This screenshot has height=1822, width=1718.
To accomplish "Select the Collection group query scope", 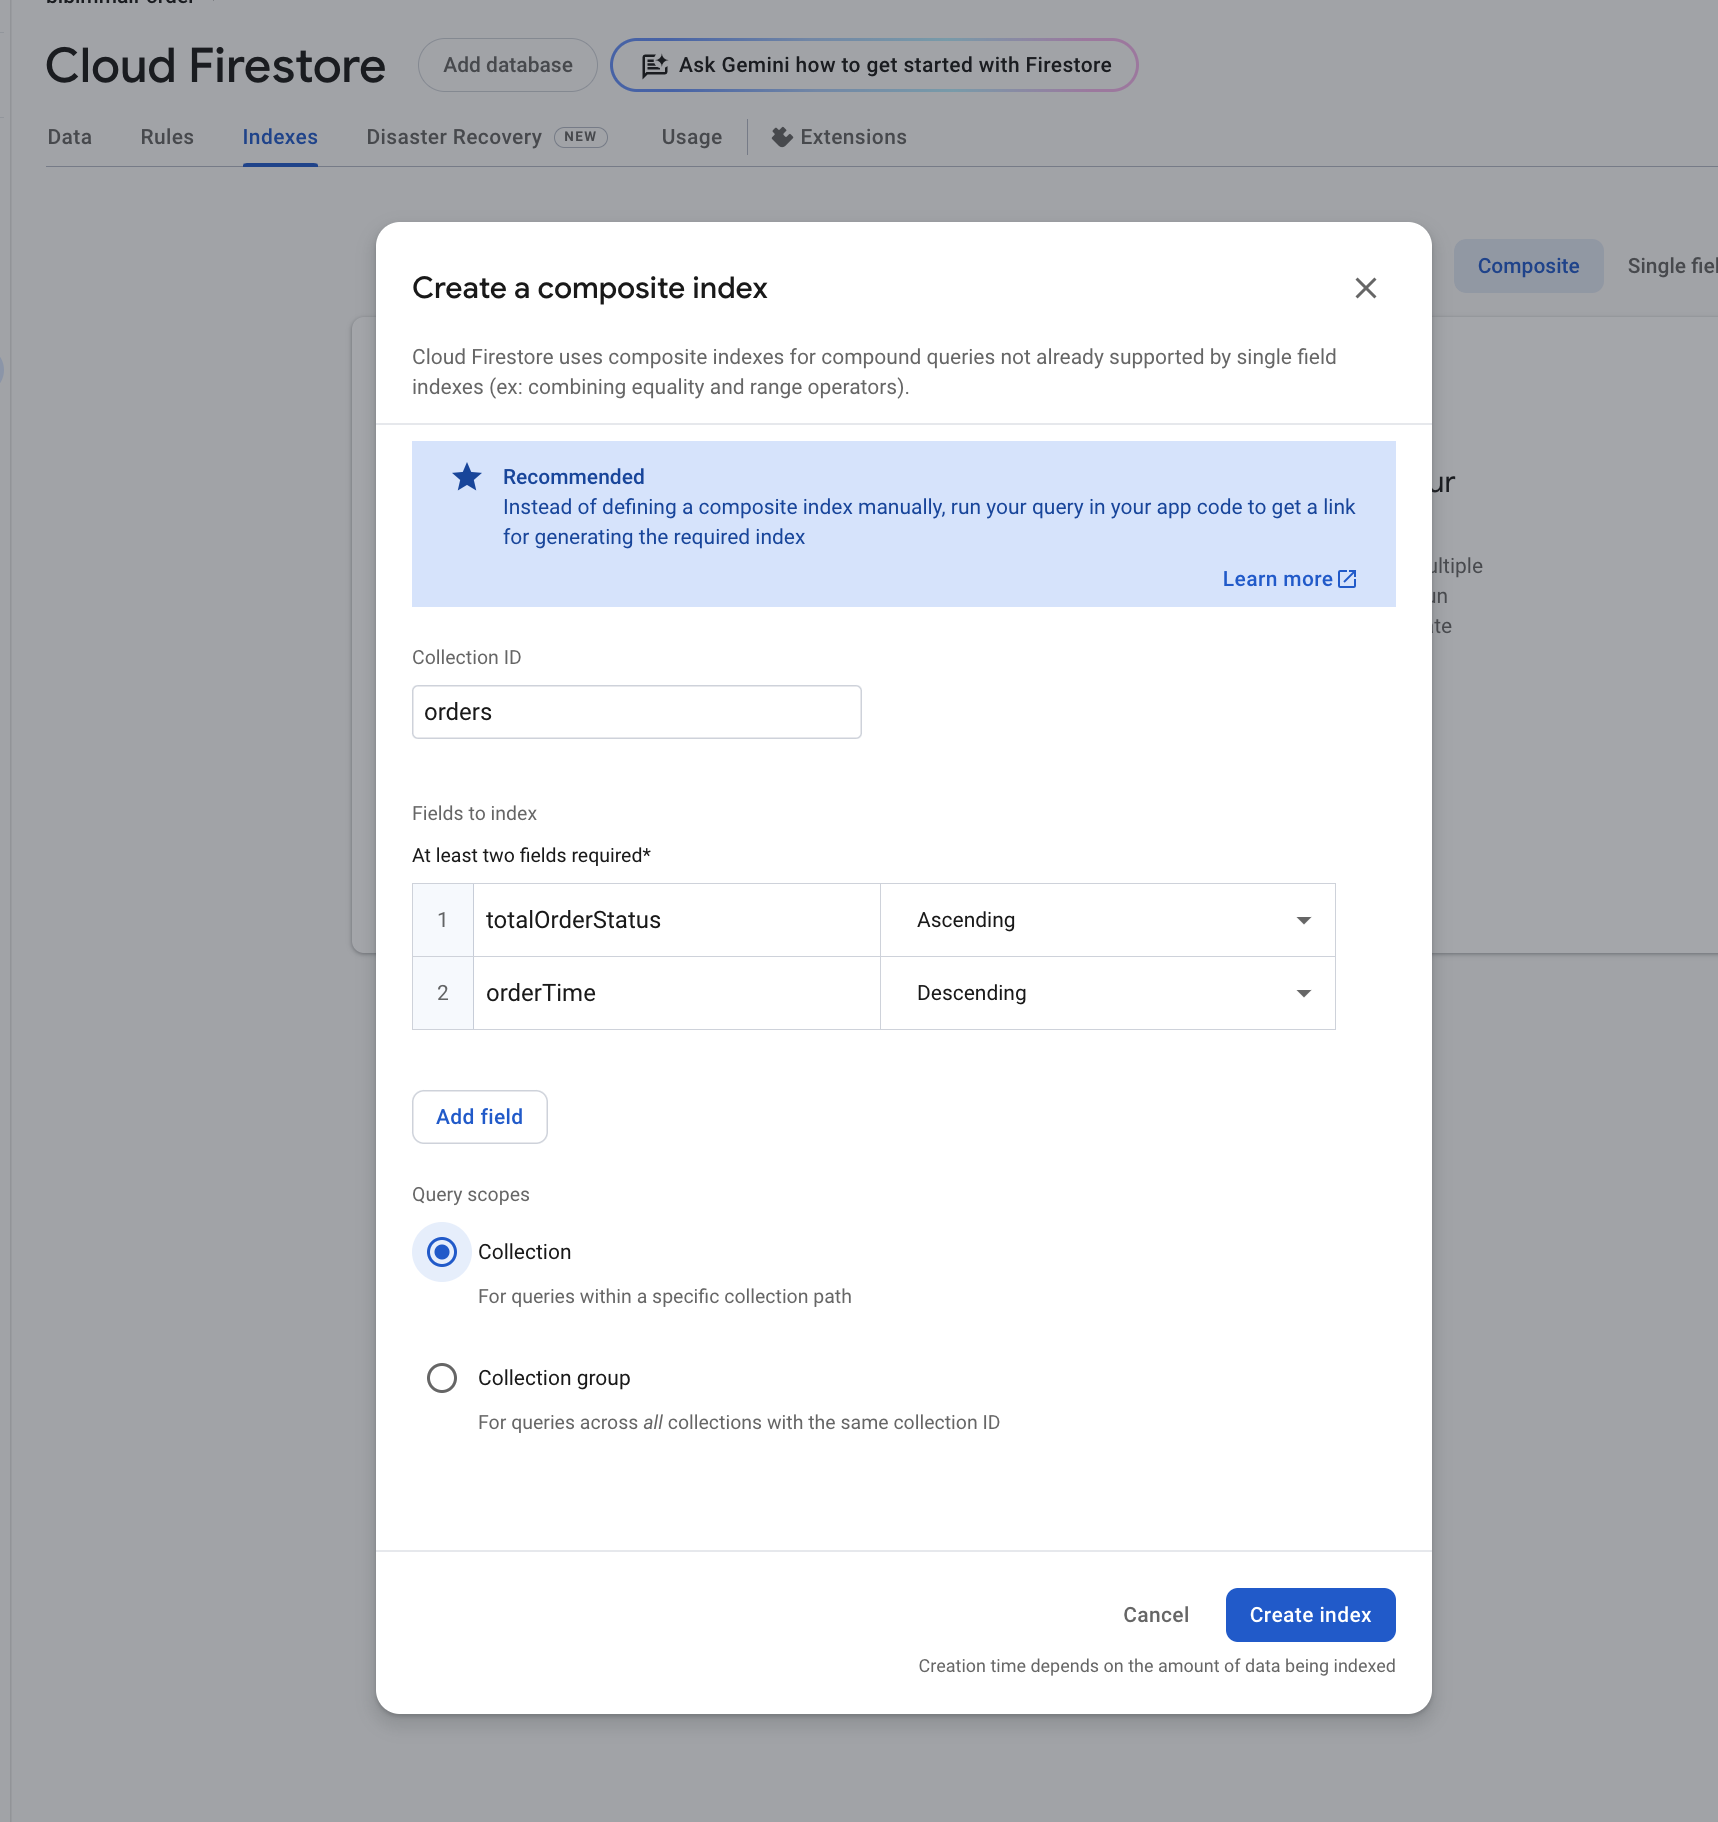I will [442, 1378].
